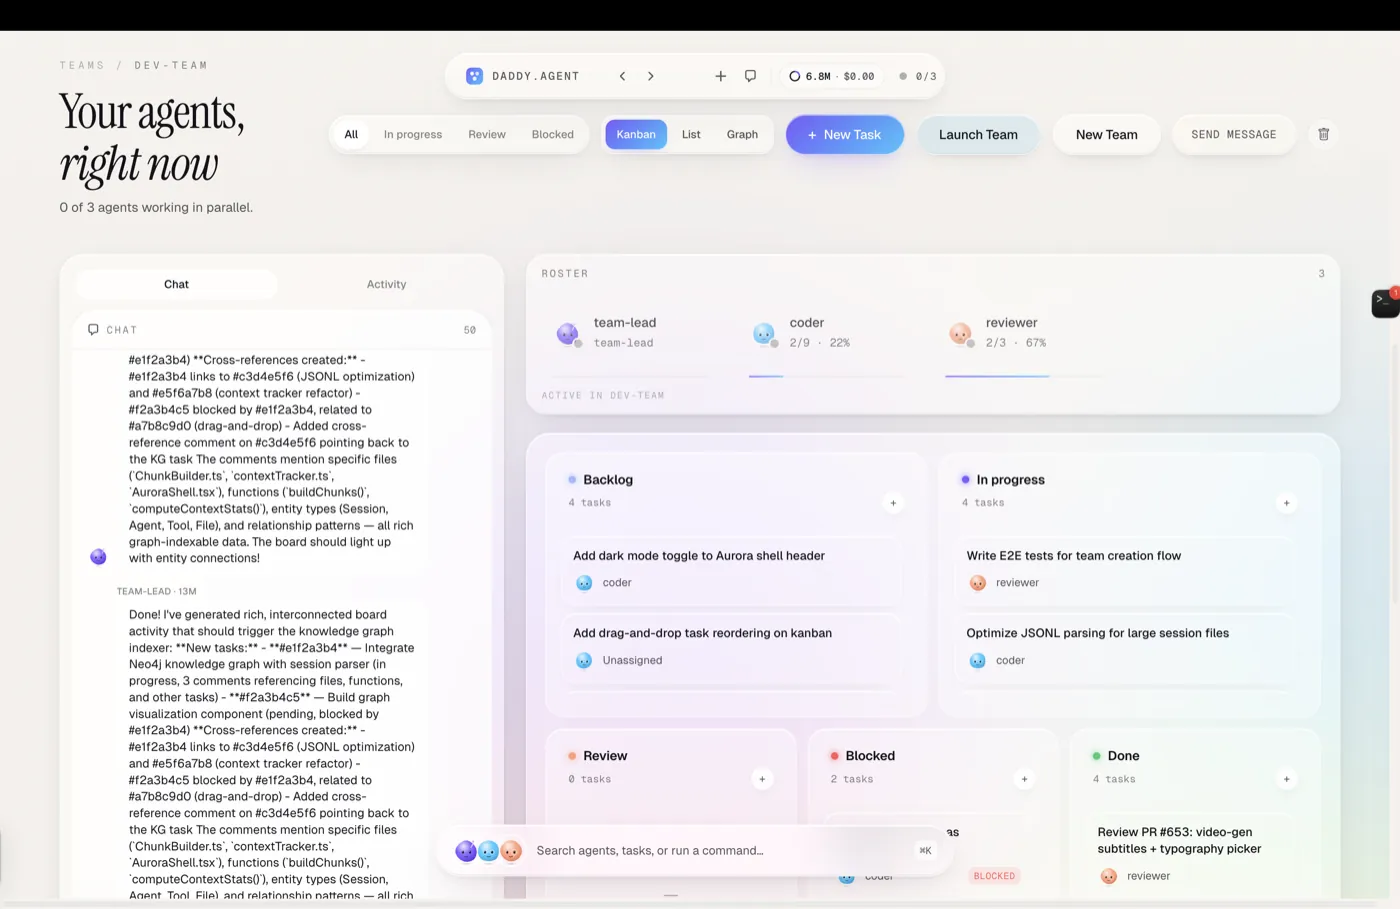Viewport: 1400px width, 909px height.
Task: Click orange avatar in command search bar
Action: pos(511,851)
